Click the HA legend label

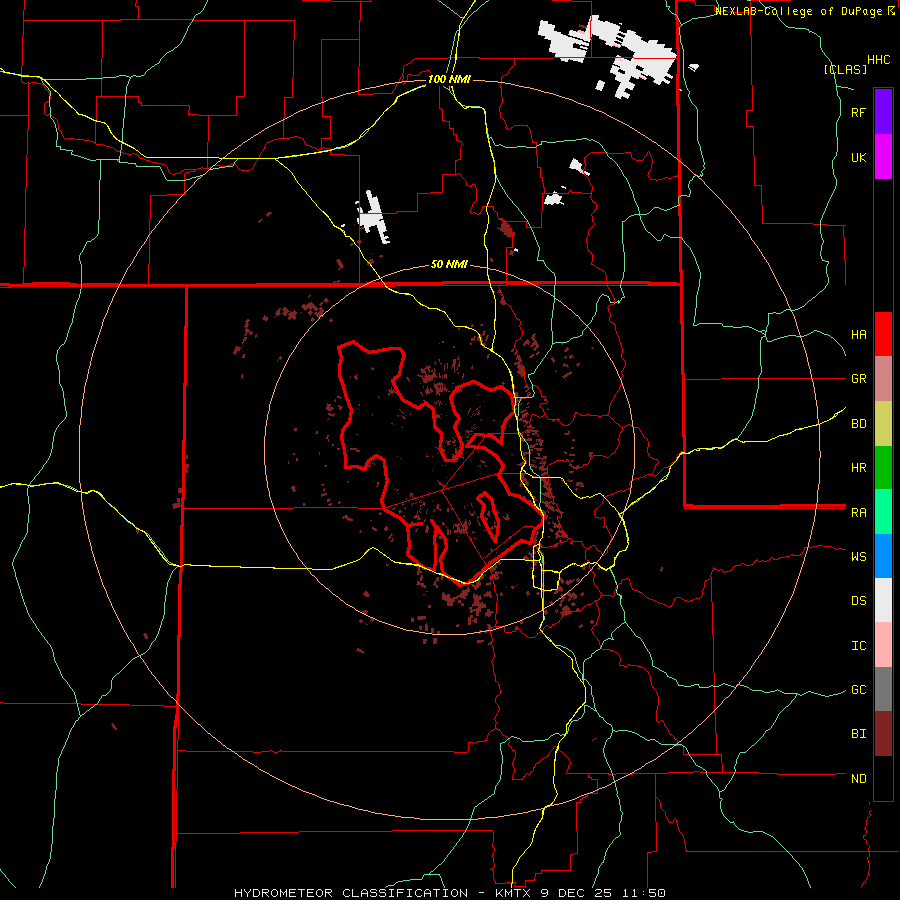coord(859,335)
